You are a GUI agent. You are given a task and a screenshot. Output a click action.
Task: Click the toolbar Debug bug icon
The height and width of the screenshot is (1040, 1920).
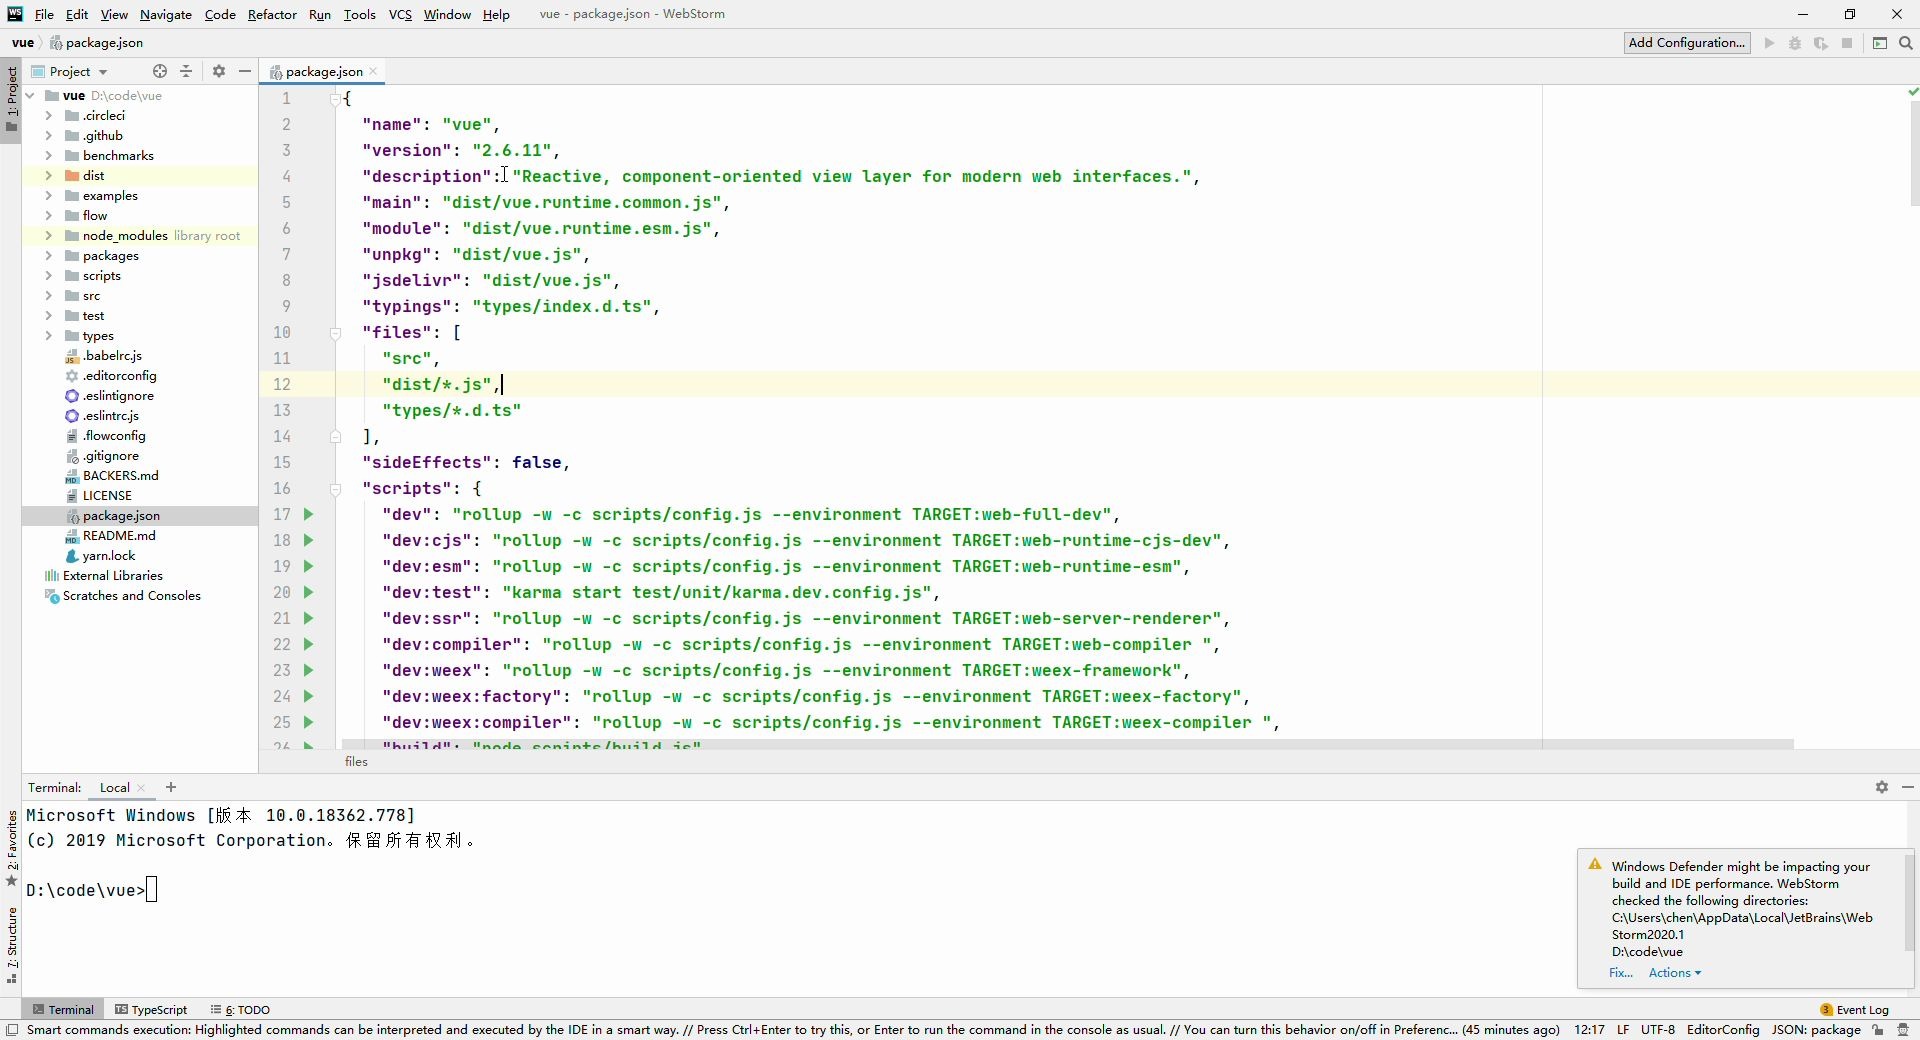pyautogui.click(x=1795, y=43)
